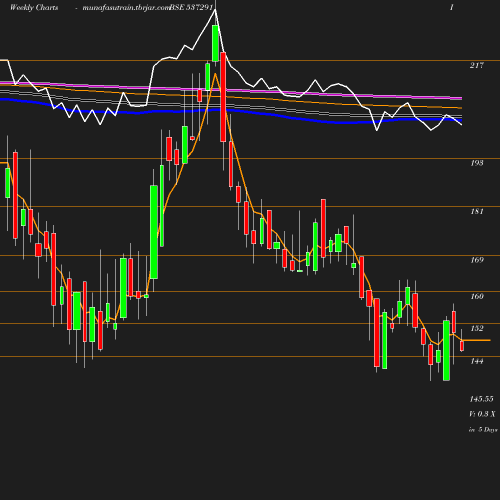The width and height of the screenshot is (500, 500).
Task: Click the 152 price axis label
Action: (x=477, y=329)
